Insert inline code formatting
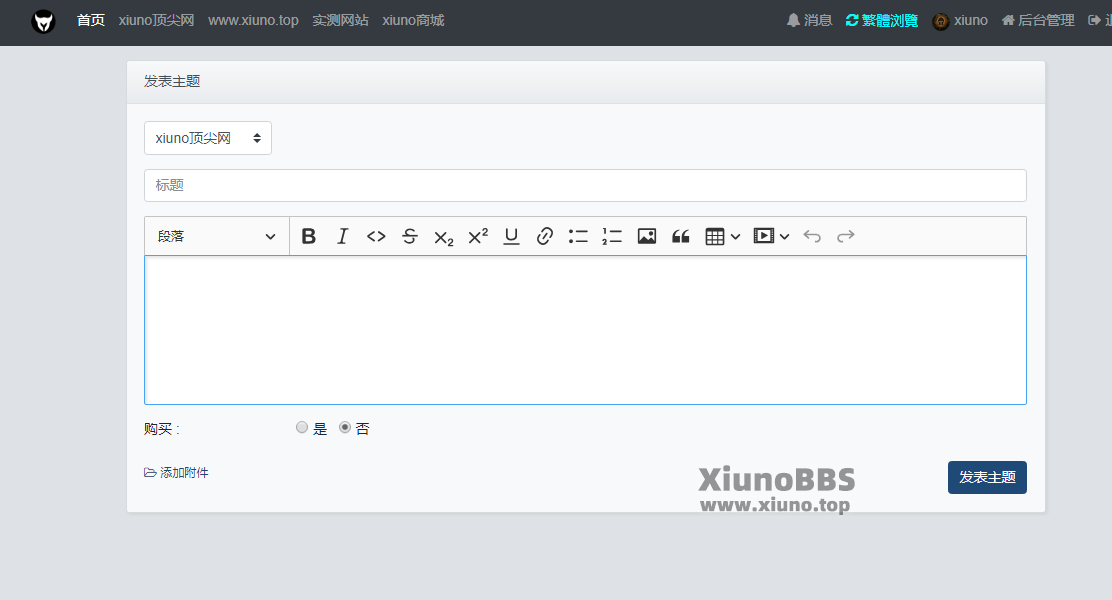The image size is (1112, 600). (x=376, y=236)
